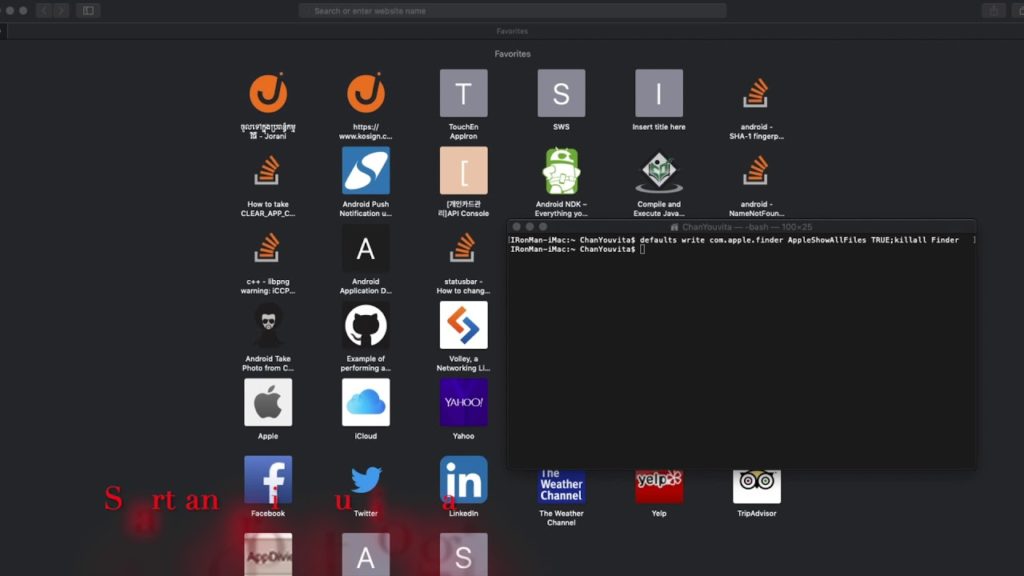Open the API Console favorite tile

click(x=464, y=170)
